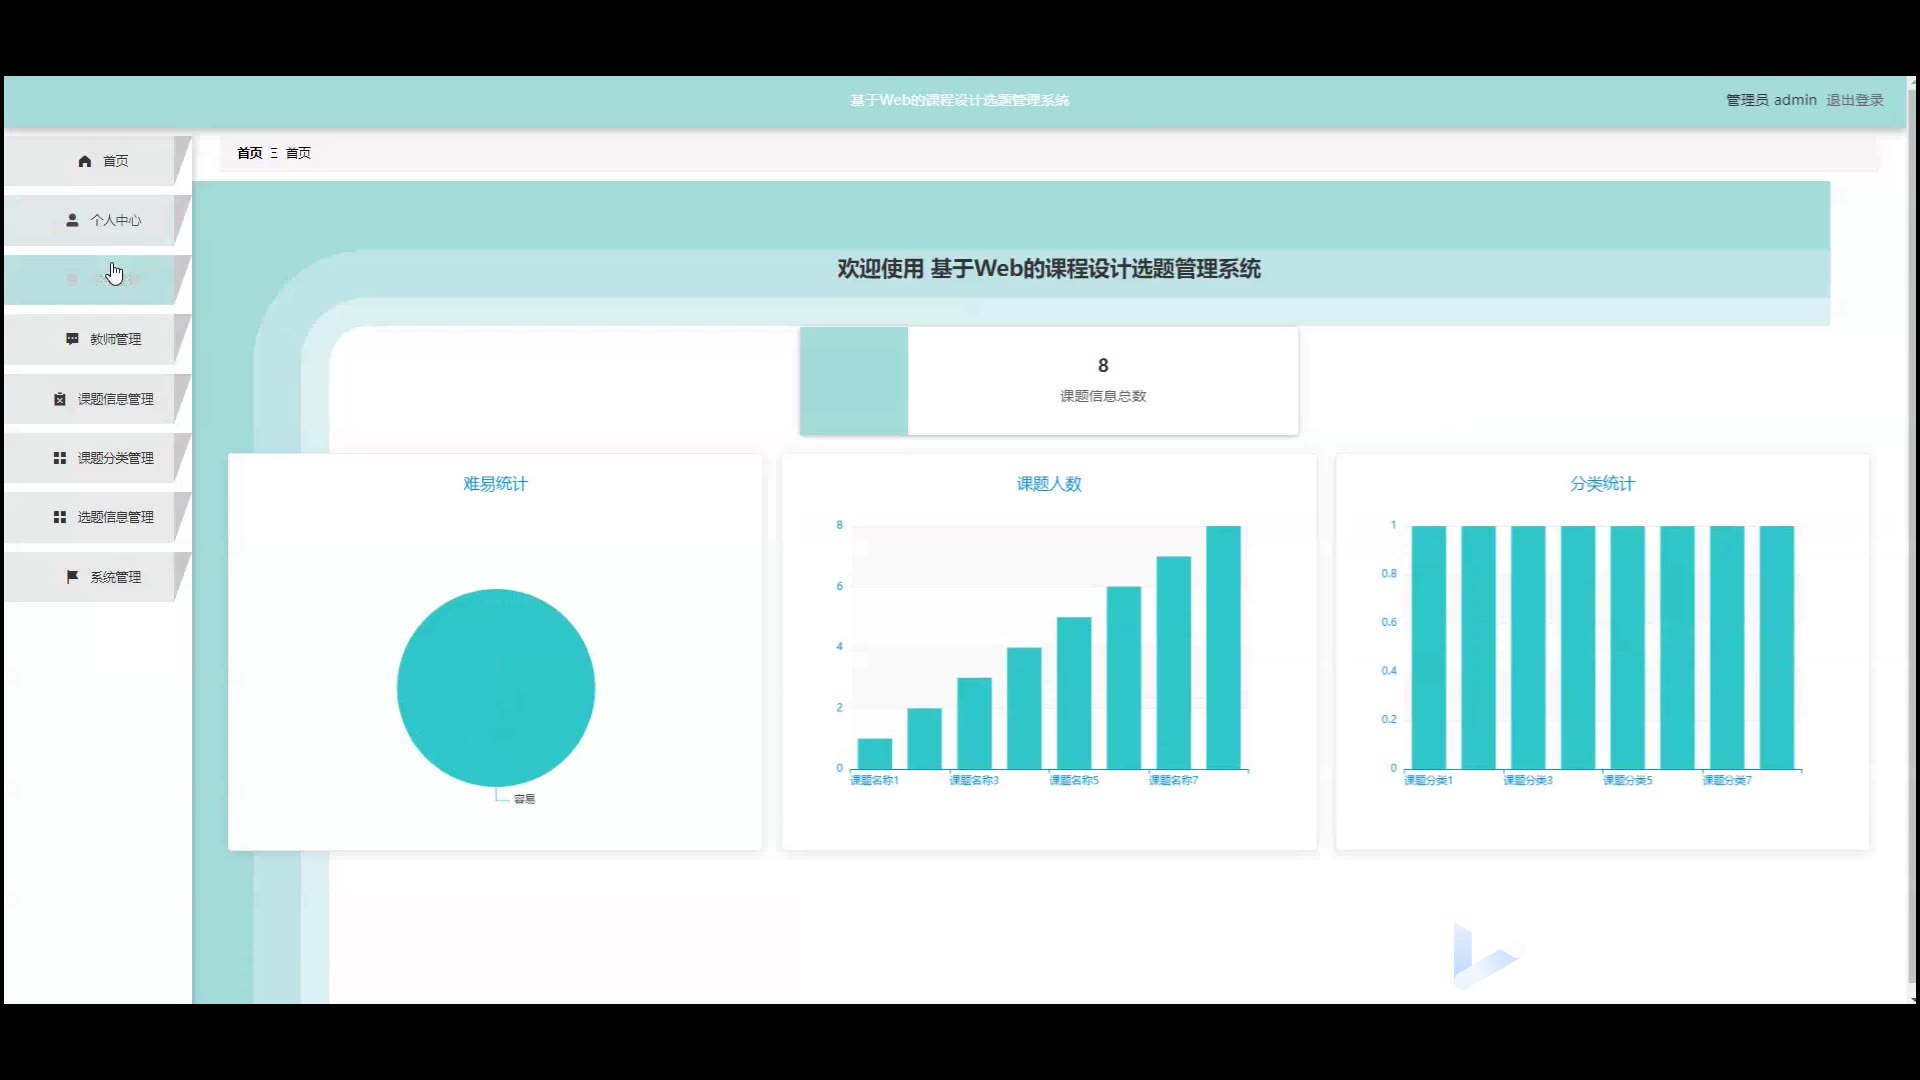Click the first 首页 breadcrumb link
1920x1080 pixels.
coord(249,153)
